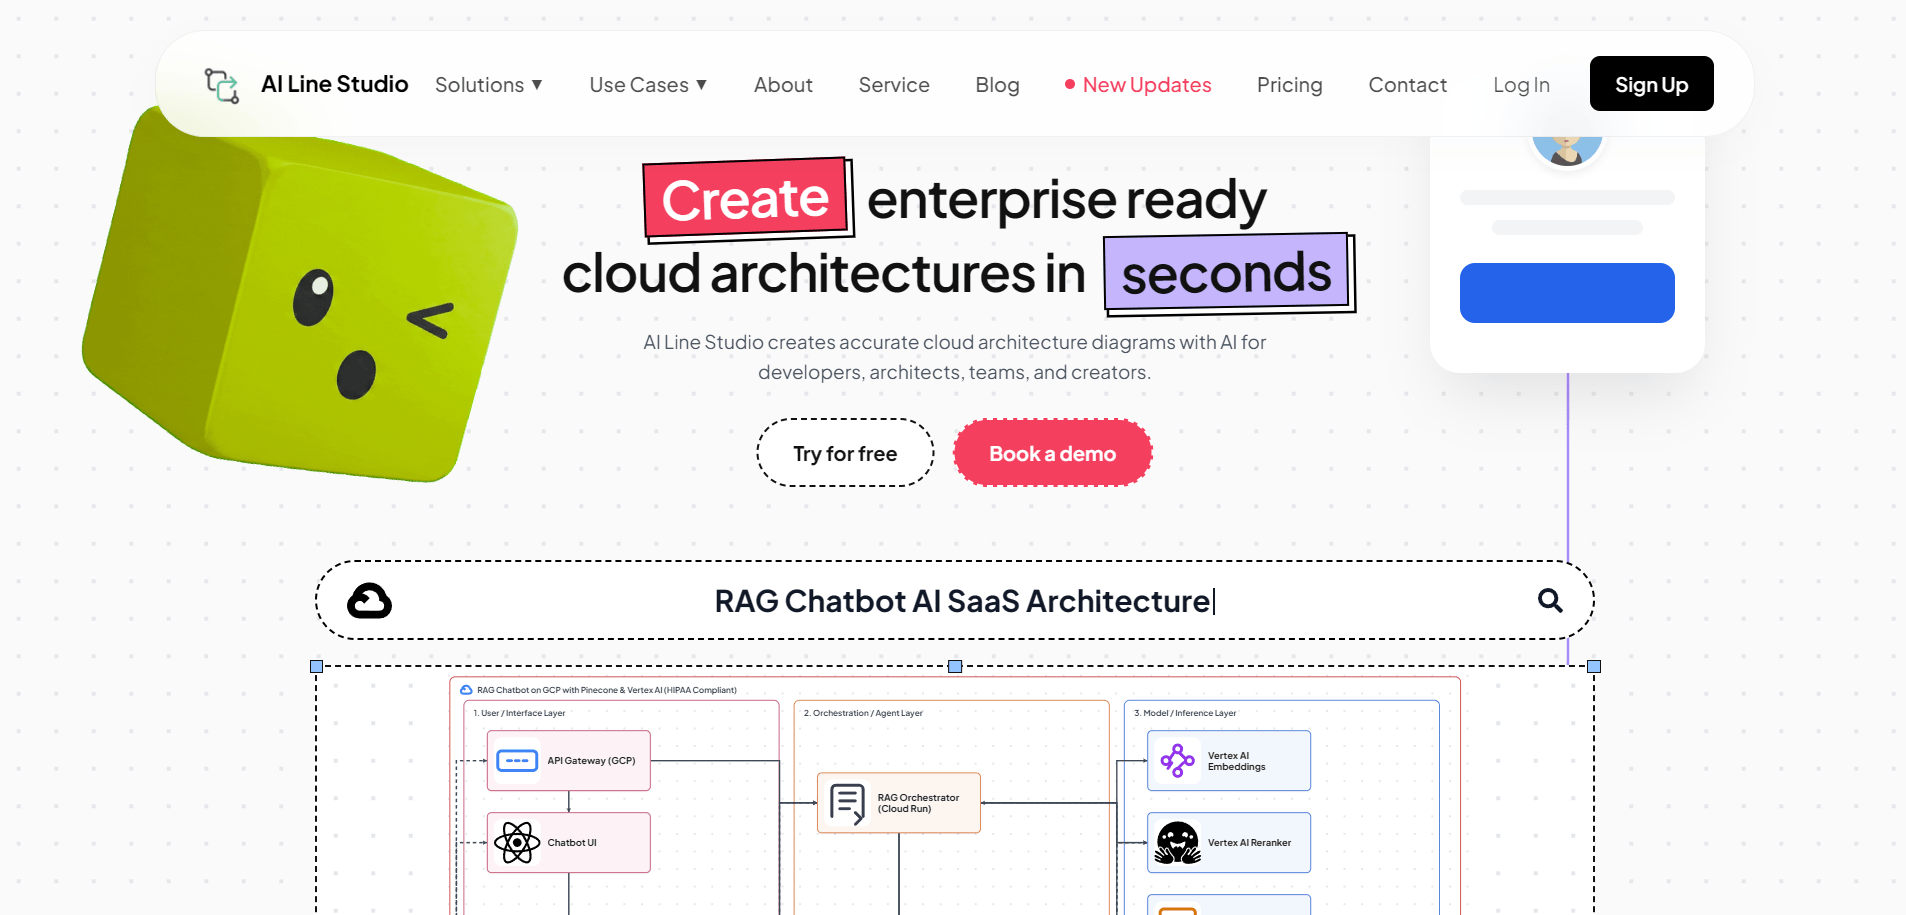This screenshot has width=1906, height=915.
Task: Expand the Solutions dropdown arrow
Action: (x=537, y=85)
